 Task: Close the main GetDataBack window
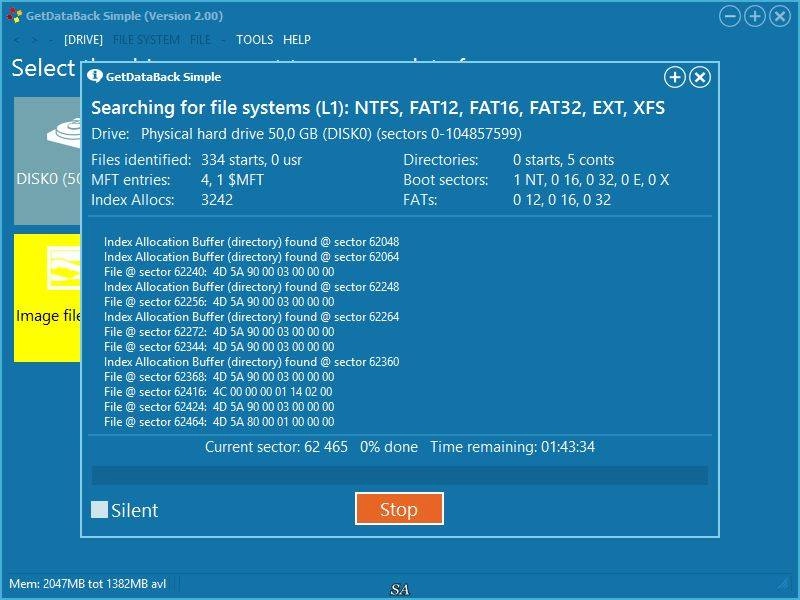(x=780, y=16)
